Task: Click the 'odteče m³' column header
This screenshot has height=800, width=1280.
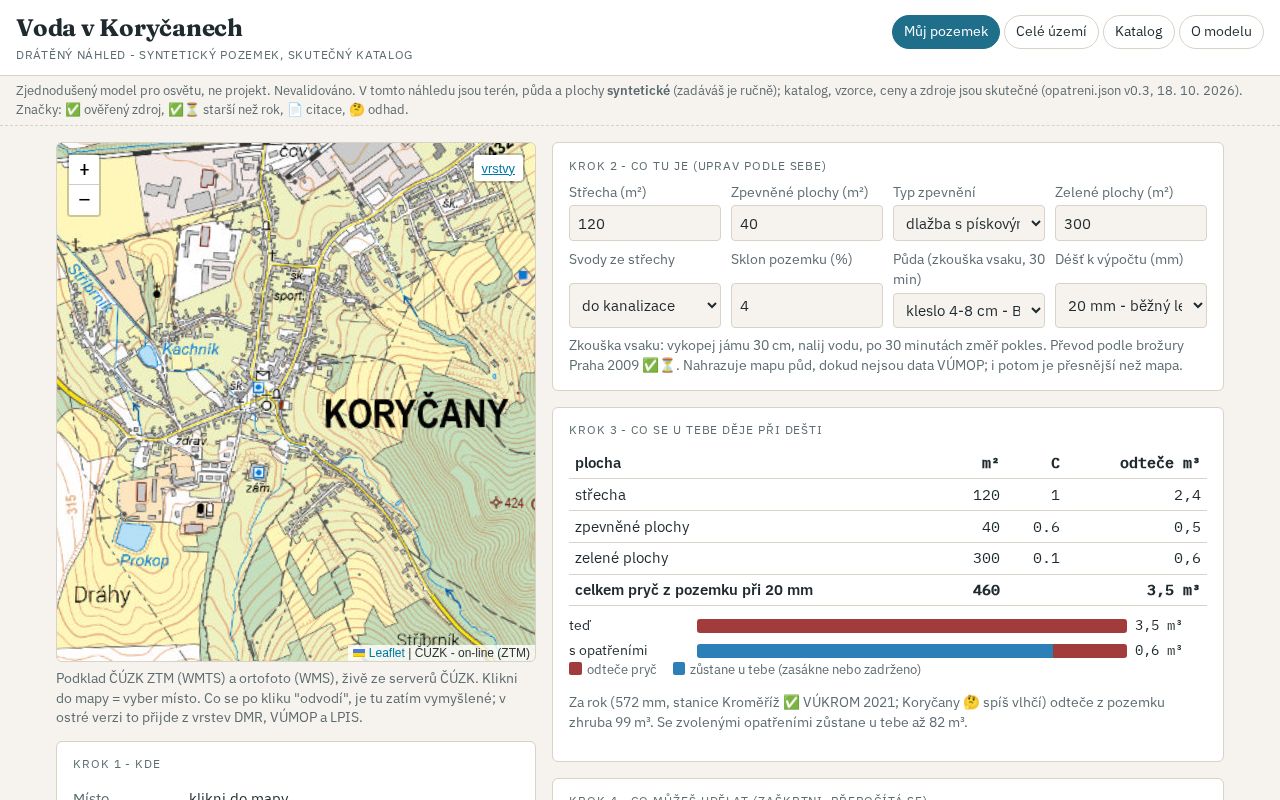Action: point(1160,463)
